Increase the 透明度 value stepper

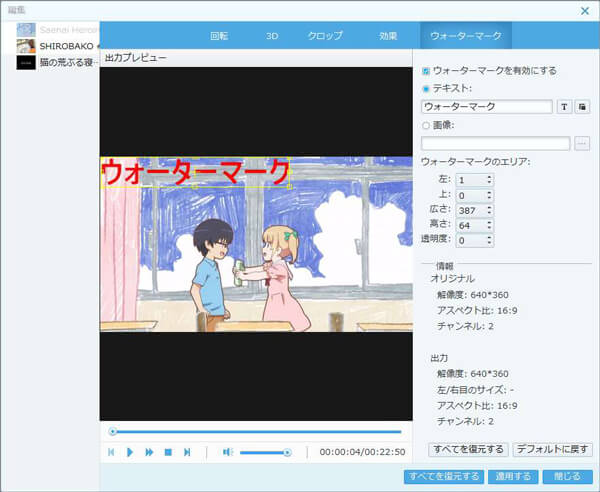click(489, 237)
